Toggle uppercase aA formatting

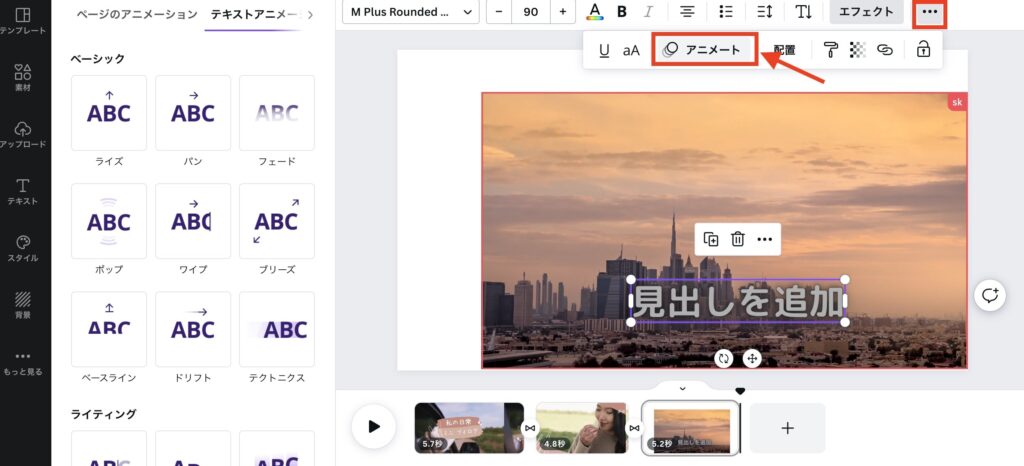coord(631,50)
